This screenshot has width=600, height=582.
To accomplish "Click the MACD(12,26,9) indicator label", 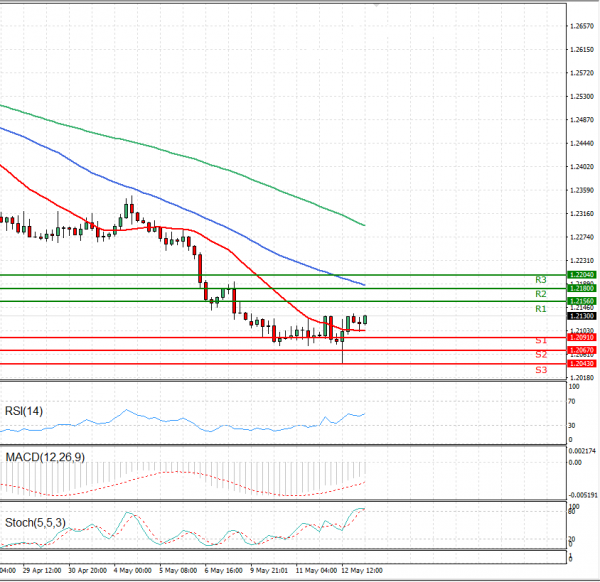I will (45, 457).
